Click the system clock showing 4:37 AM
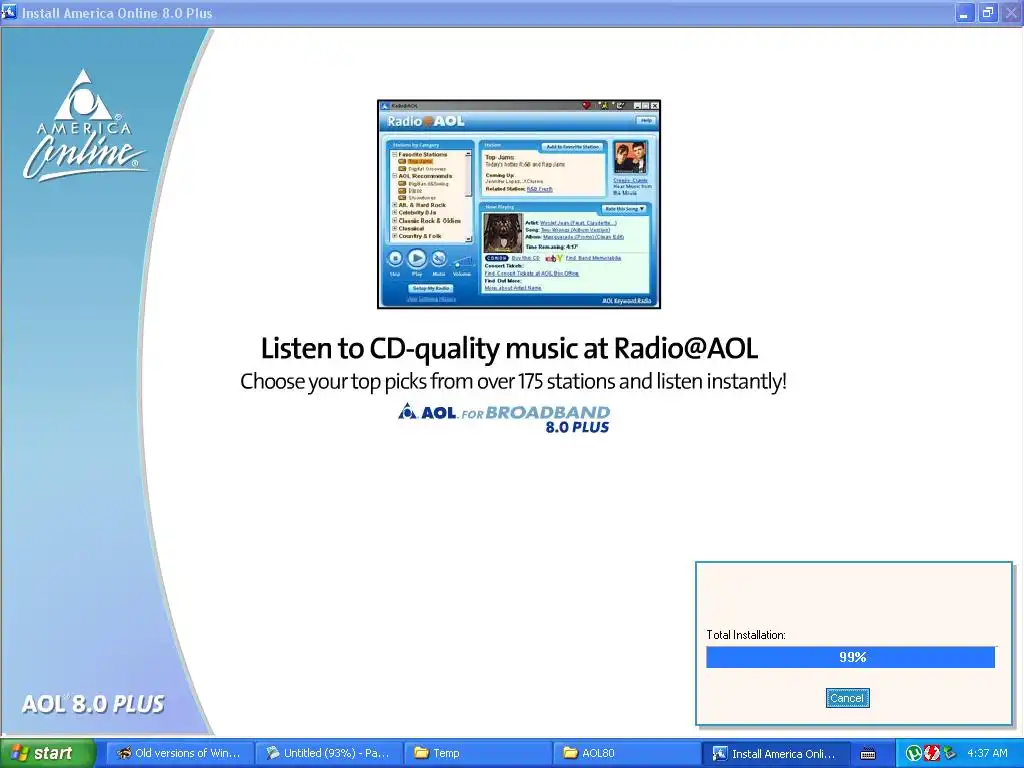 pos(987,753)
